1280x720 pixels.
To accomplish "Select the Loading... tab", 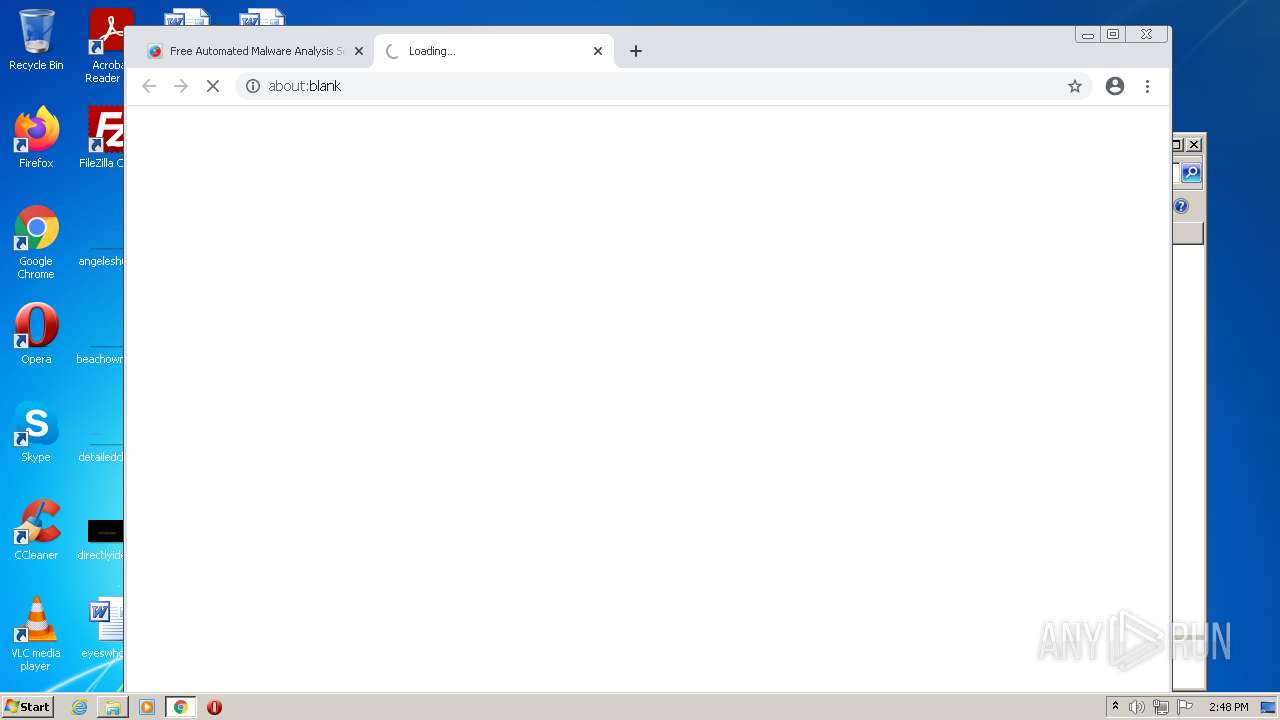I will [493, 51].
